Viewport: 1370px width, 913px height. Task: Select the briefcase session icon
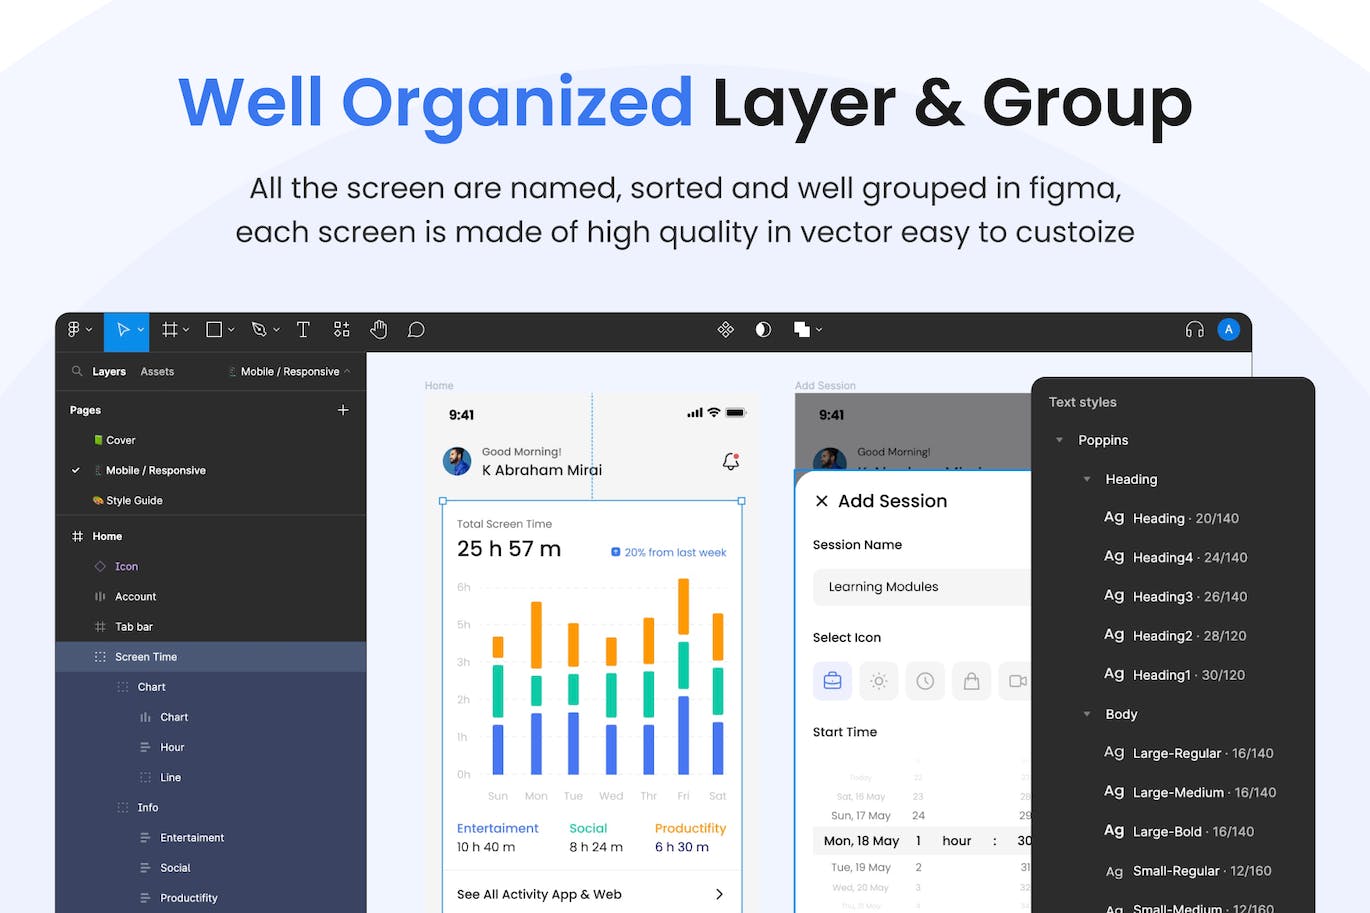tap(832, 681)
